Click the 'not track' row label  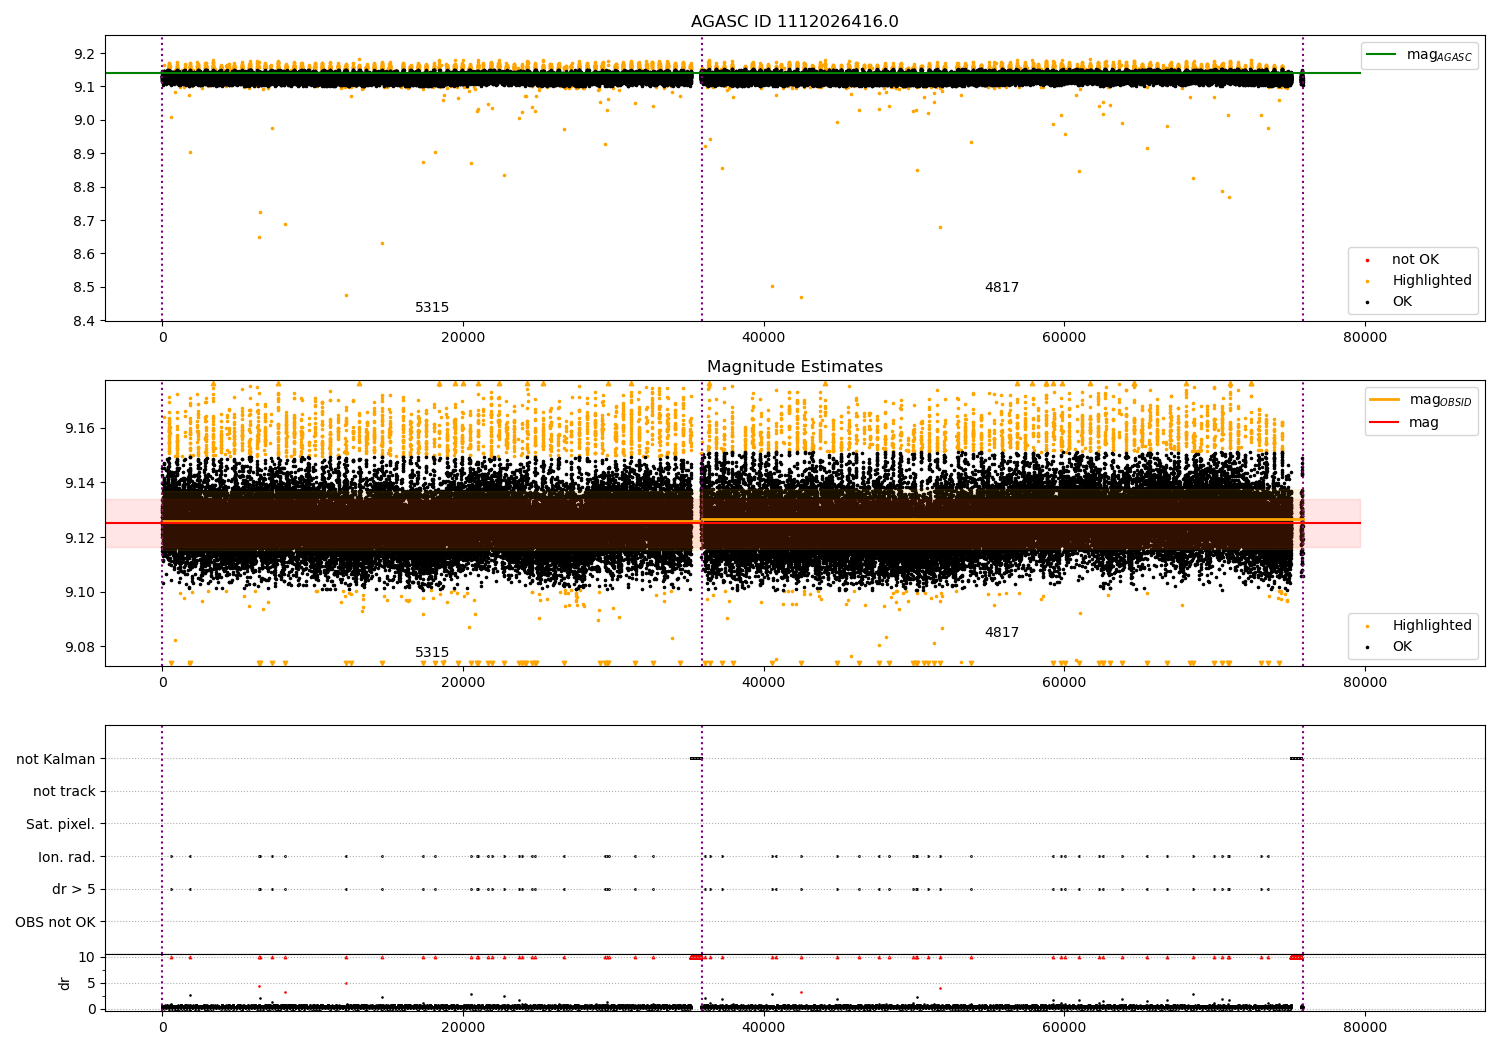pos(64,791)
